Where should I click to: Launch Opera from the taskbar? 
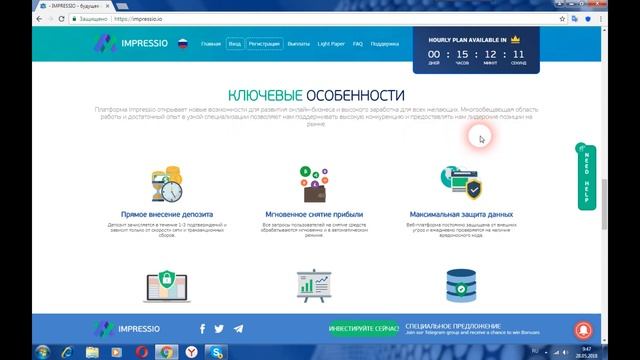(x=142, y=352)
